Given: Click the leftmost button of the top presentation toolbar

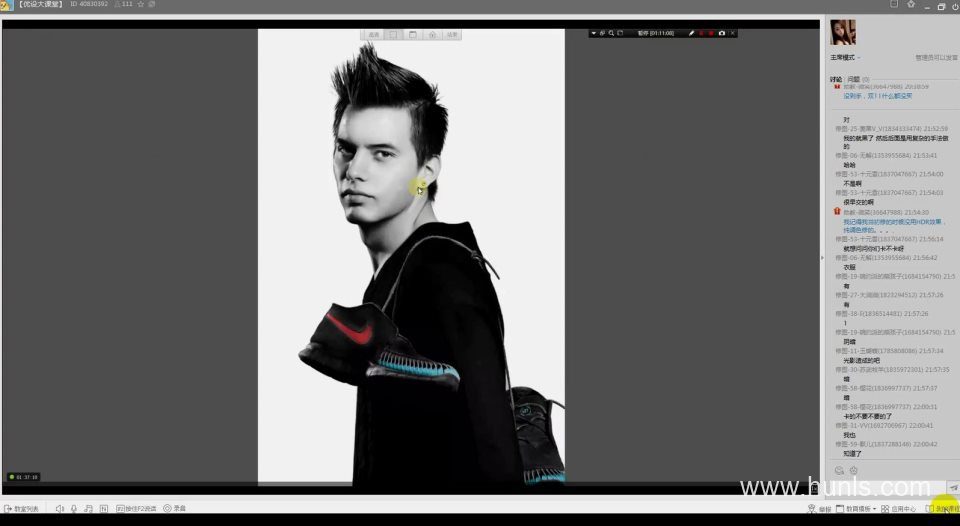Looking at the screenshot, I should tap(373, 35).
